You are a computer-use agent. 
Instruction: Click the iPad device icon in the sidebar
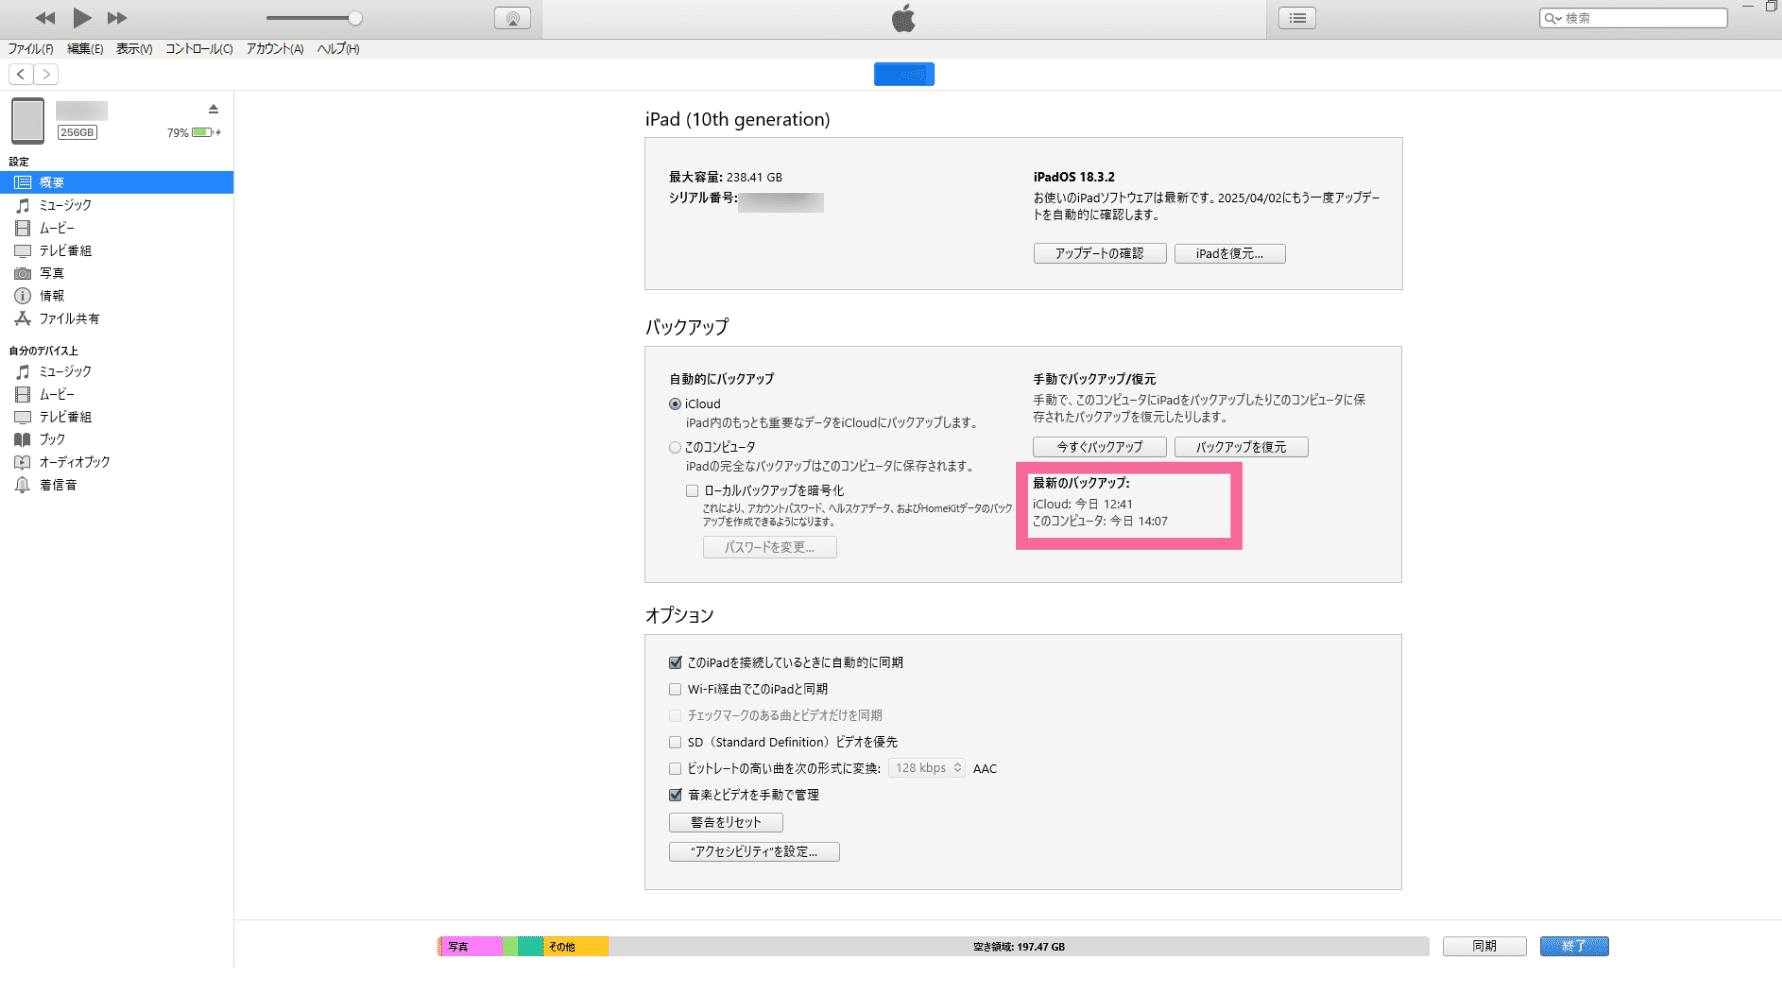click(x=28, y=121)
